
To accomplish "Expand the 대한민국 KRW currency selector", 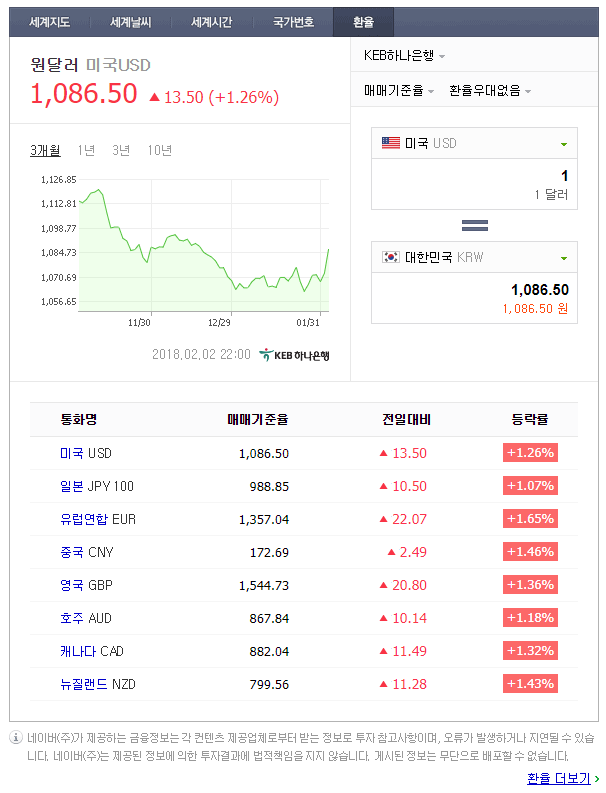I will click(x=564, y=258).
